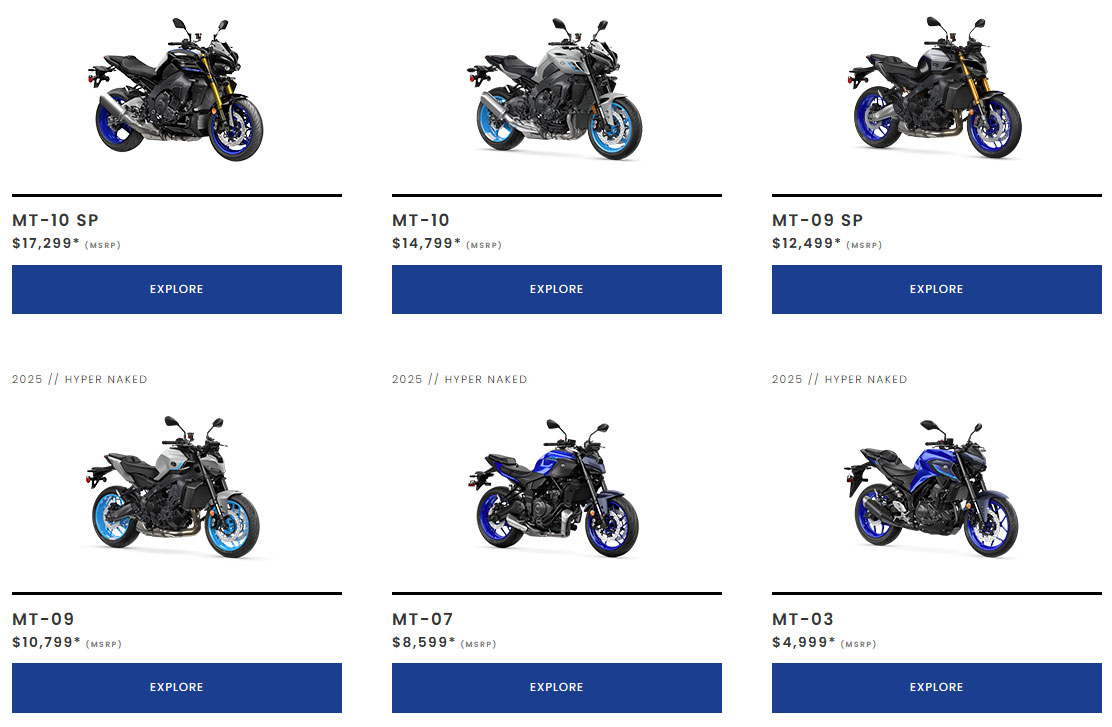The height and width of the screenshot is (727, 1112).
Task: Click the $8,599 MSRP price text
Action: coord(444,643)
